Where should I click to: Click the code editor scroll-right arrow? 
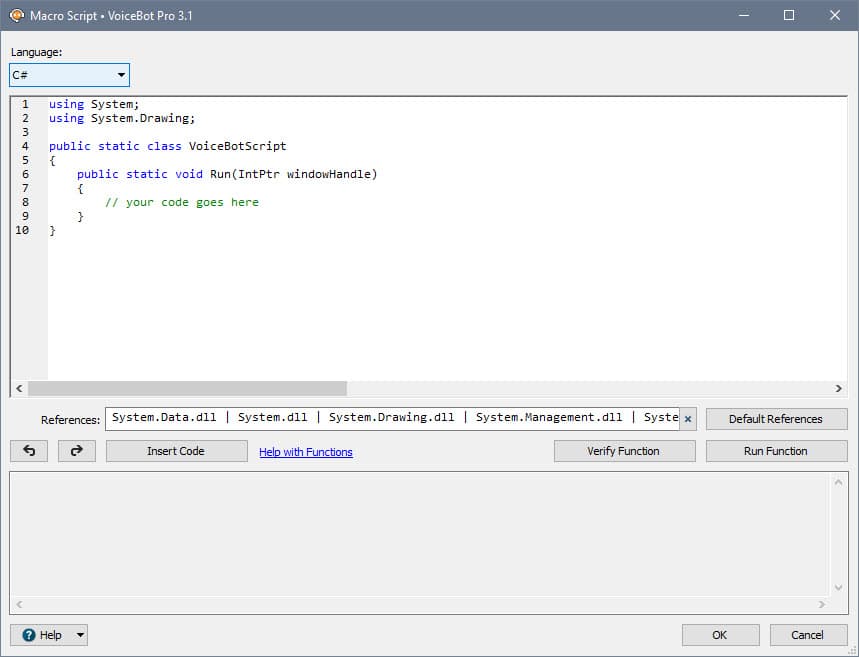click(x=838, y=389)
